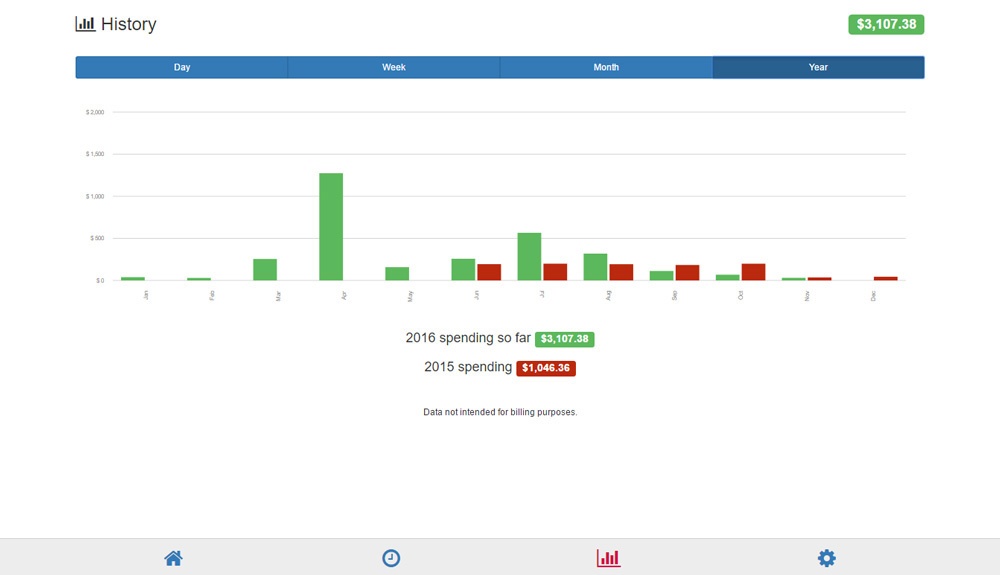Click the green July bar in the chart
This screenshot has width=1000, height=575.
pos(529,257)
